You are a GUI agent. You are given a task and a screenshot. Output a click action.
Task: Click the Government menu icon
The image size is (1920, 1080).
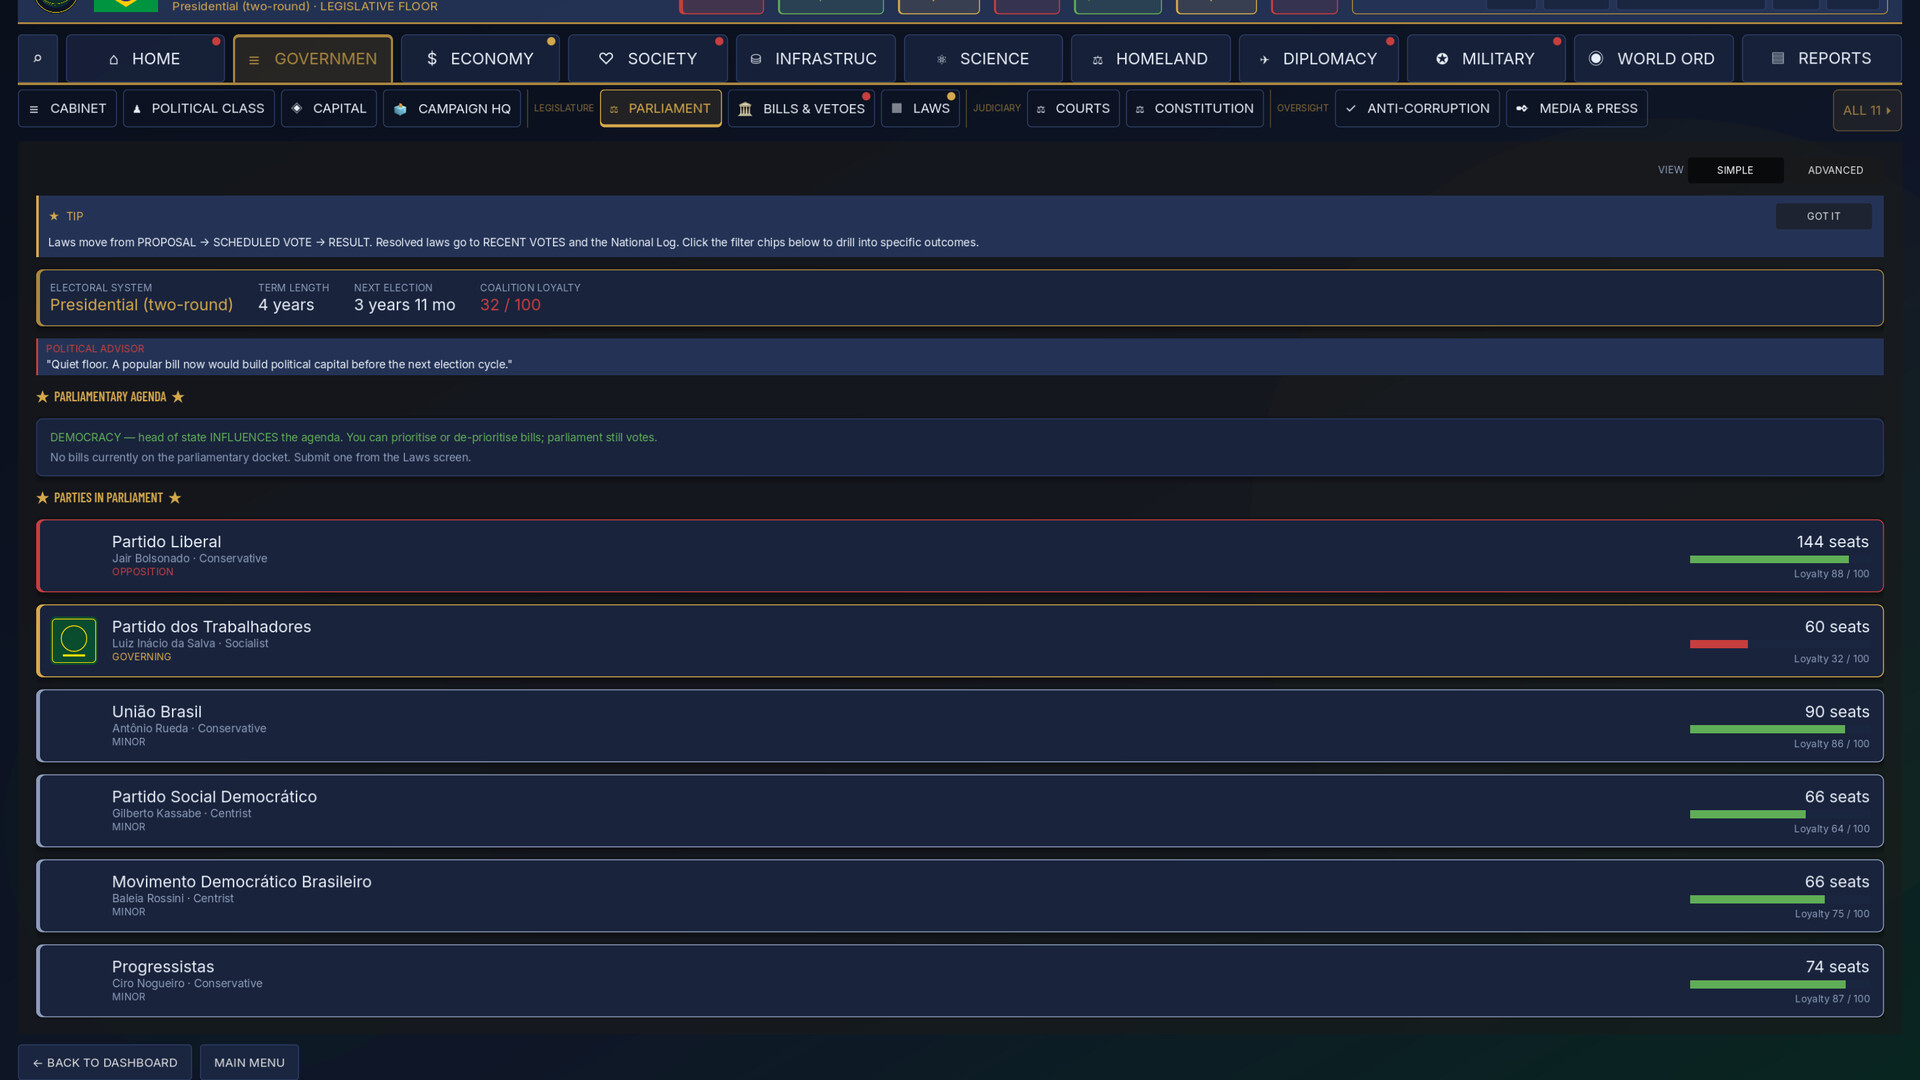pyautogui.click(x=254, y=60)
